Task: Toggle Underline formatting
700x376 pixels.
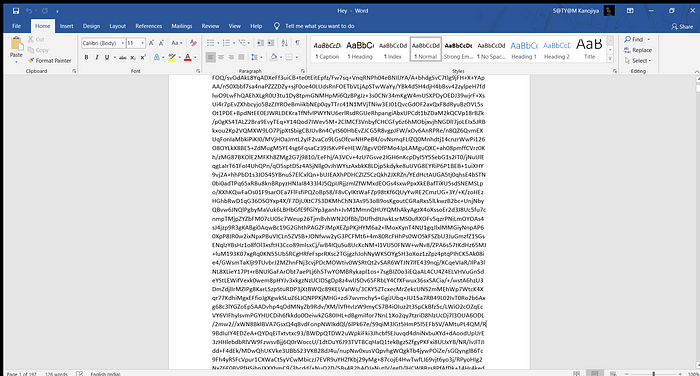Action: click(x=107, y=58)
